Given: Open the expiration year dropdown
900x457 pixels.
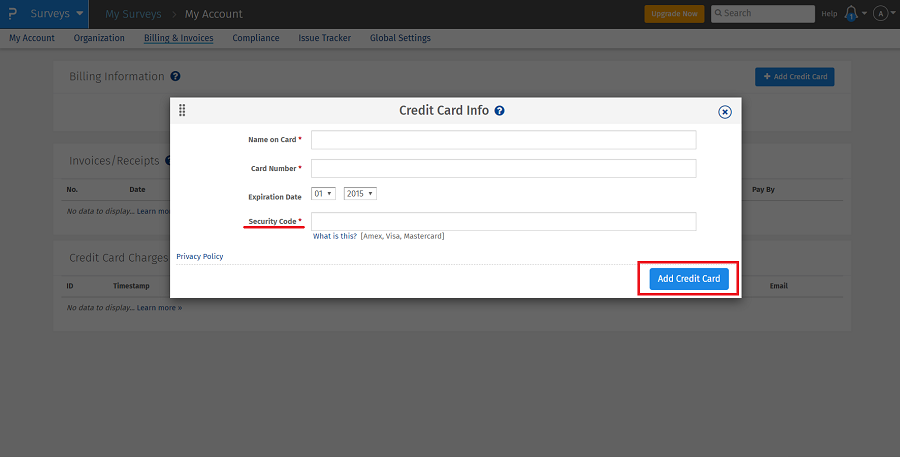Looking at the screenshot, I should pyautogui.click(x=359, y=193).
